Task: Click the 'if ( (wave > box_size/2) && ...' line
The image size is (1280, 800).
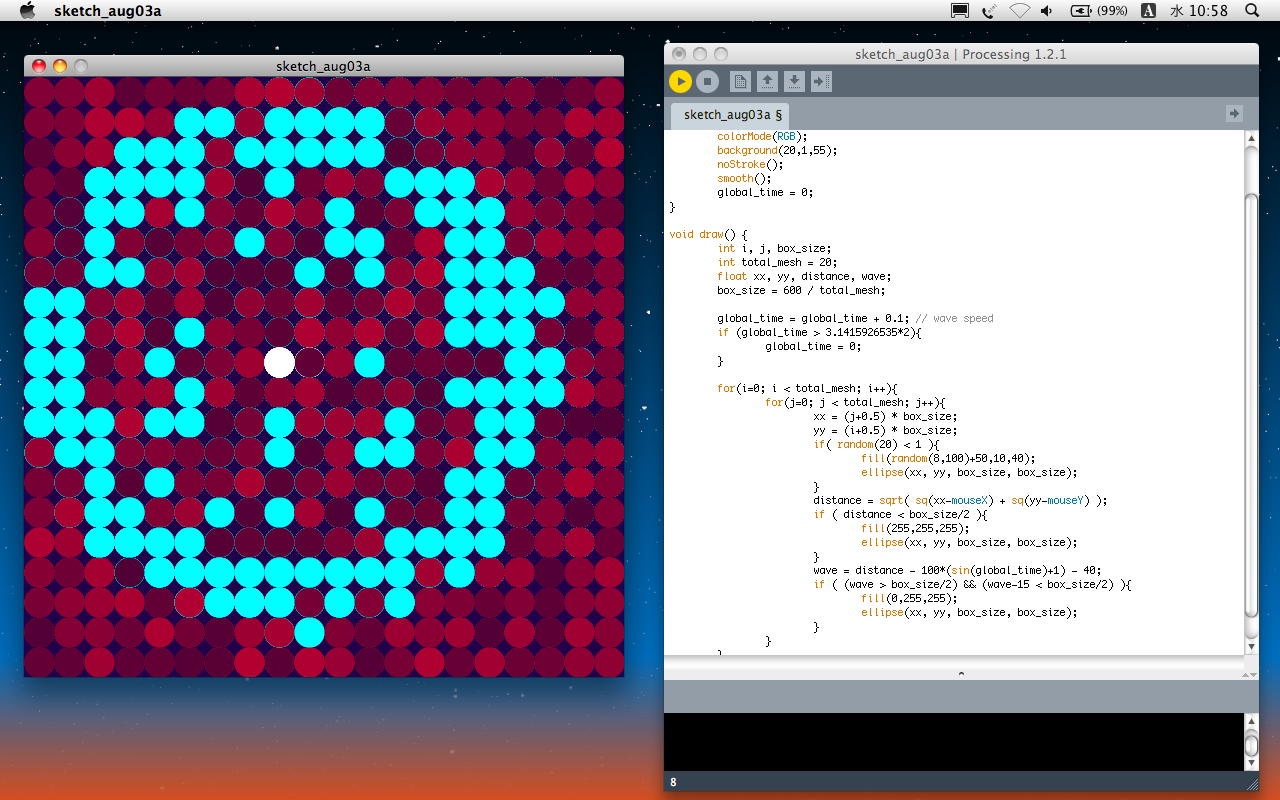Action: point(972,584)
